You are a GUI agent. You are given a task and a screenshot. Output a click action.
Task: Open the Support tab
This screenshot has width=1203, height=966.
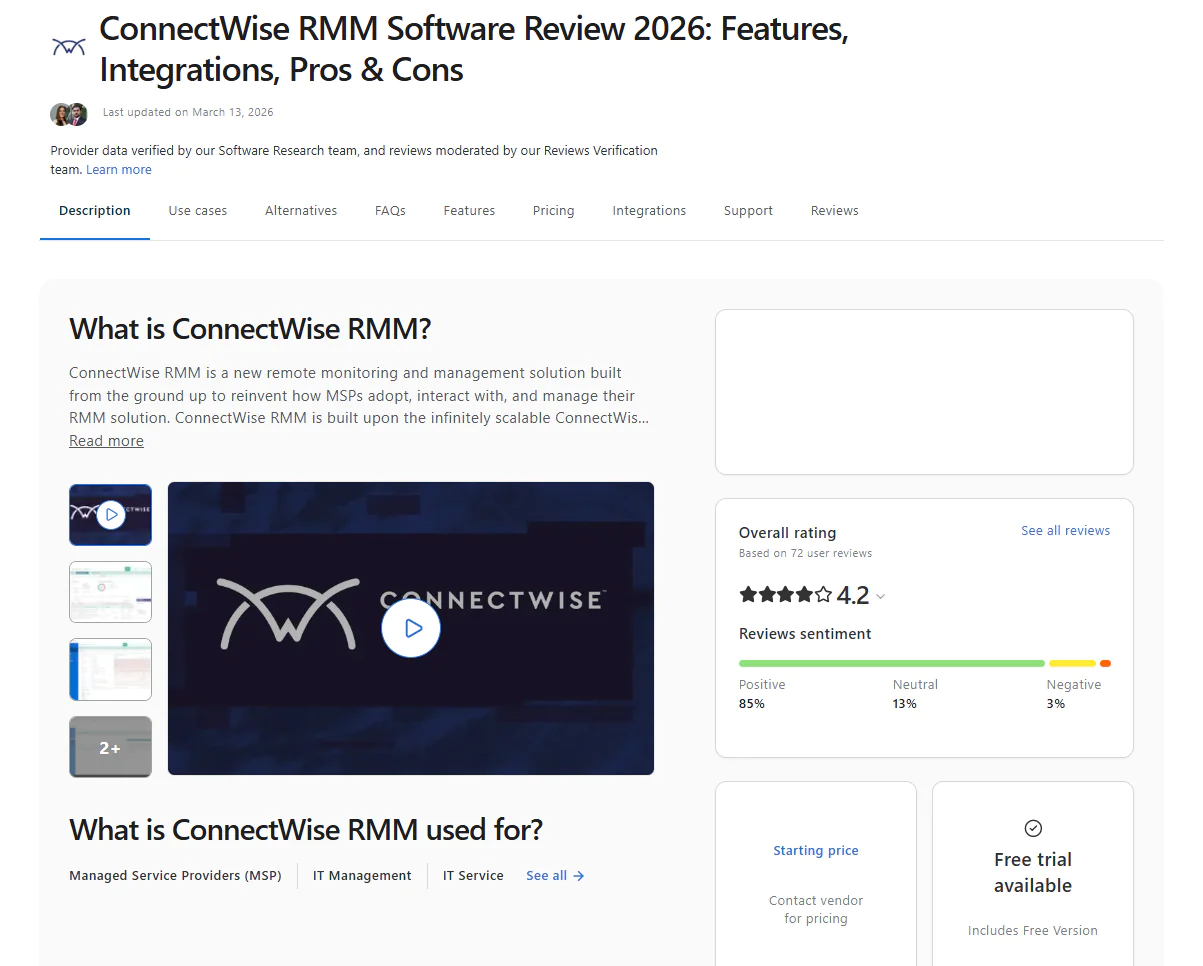[748, 211]
